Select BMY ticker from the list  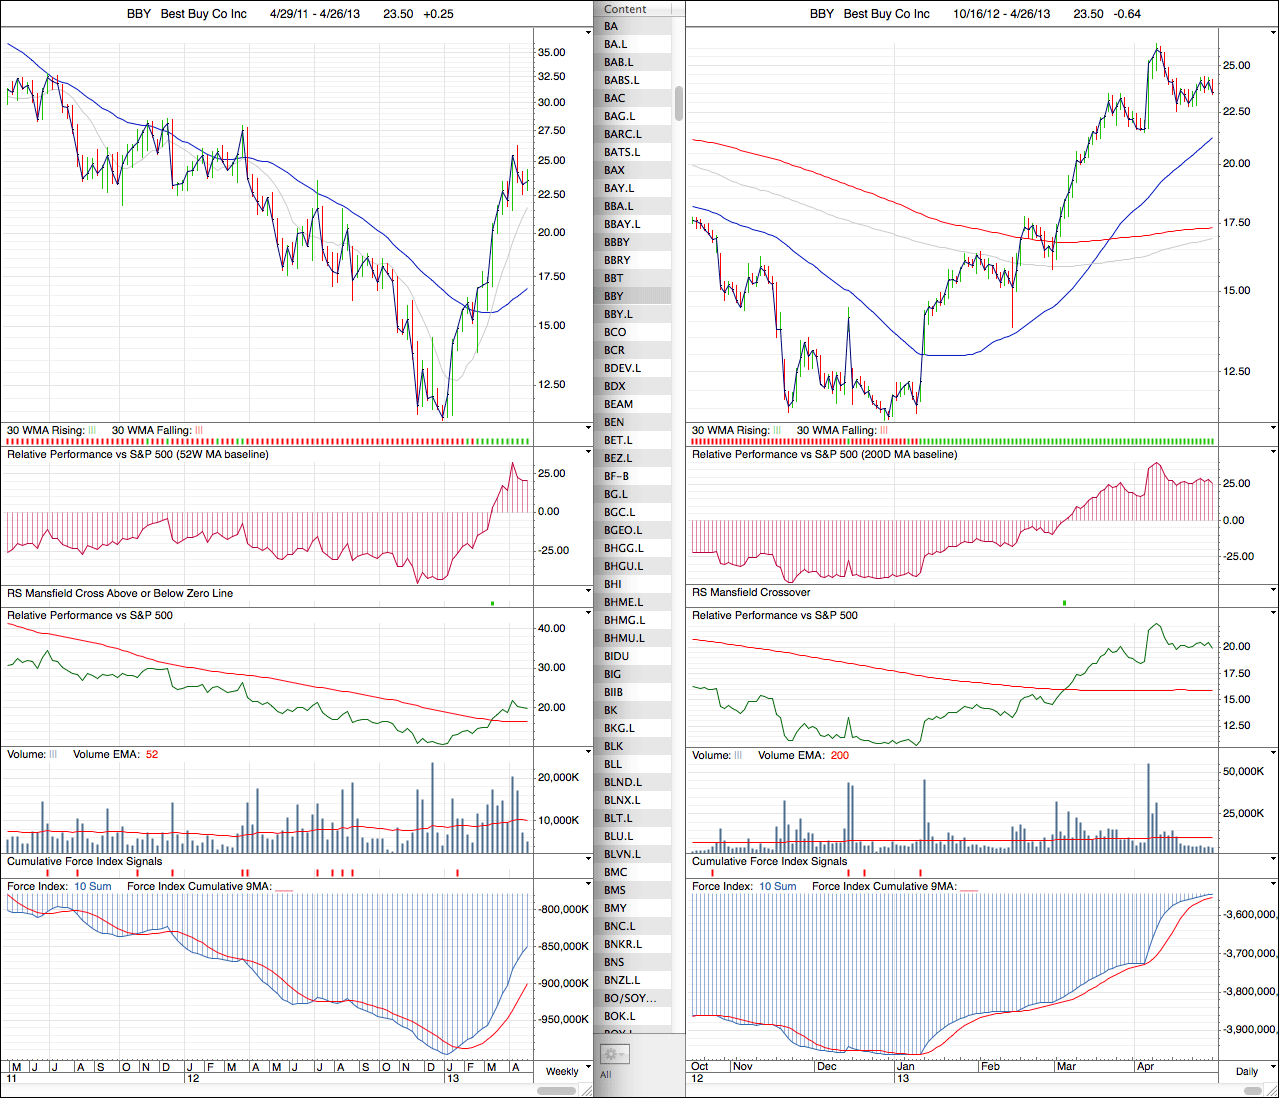[615, 908]
